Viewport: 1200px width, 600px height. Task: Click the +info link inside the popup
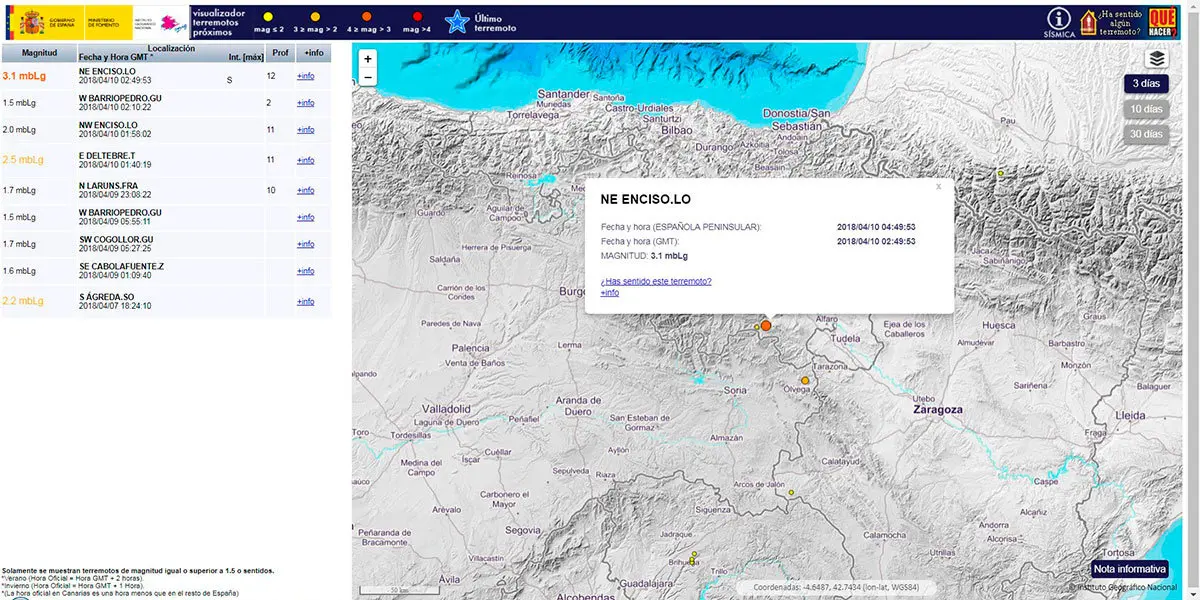[609, 292]
